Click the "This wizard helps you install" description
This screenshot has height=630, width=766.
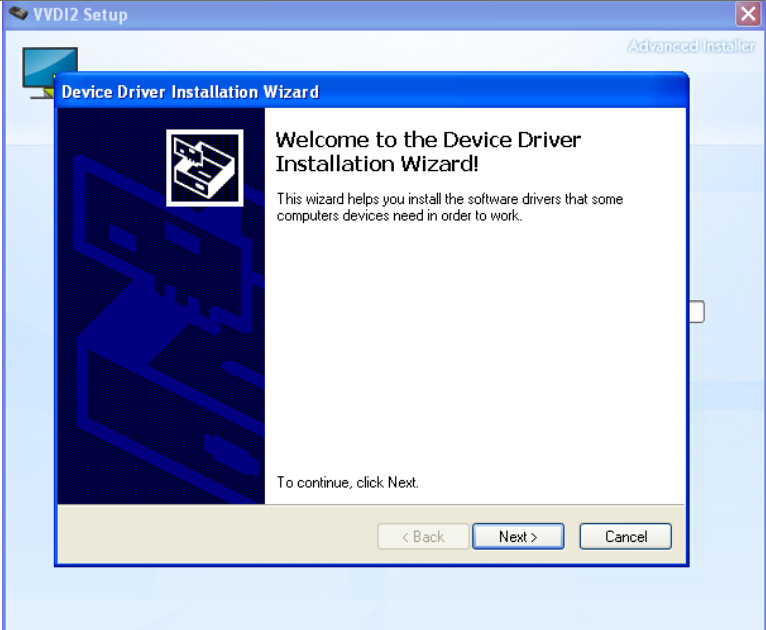coord(449,207)
